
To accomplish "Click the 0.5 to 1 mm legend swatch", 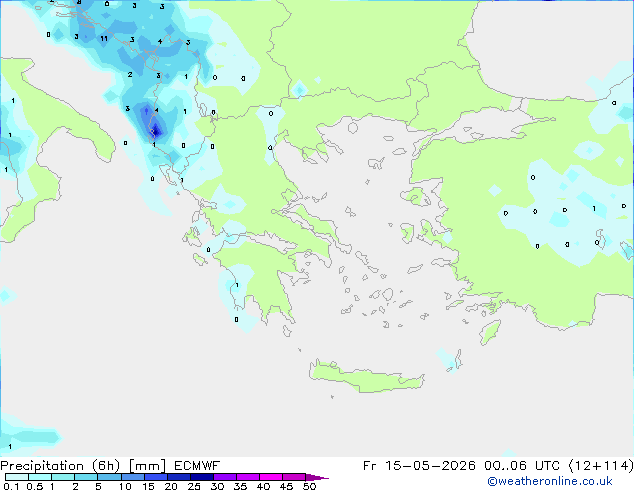I will [40, 477].
